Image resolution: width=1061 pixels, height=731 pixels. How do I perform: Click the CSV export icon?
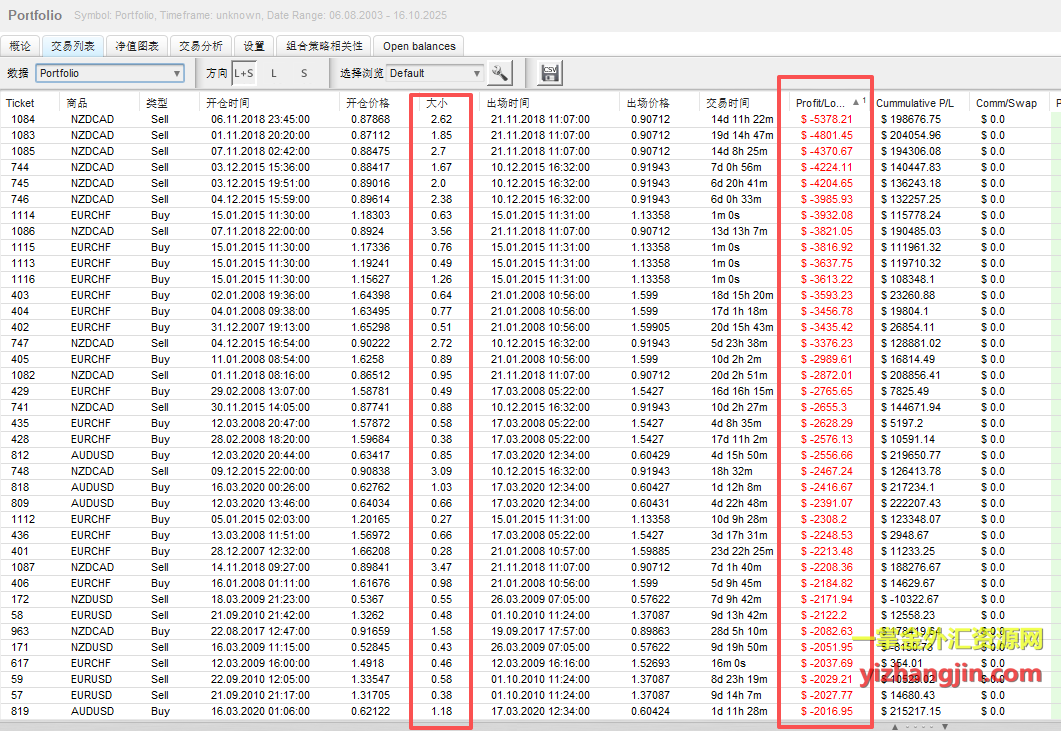tap(549, 73)
